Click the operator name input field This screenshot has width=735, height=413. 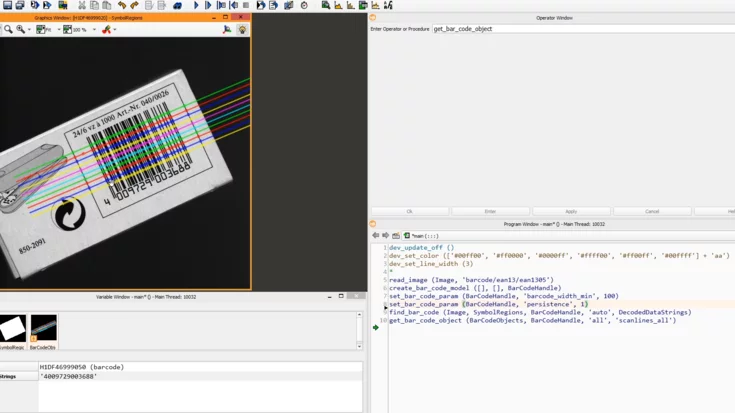point(580,29)
